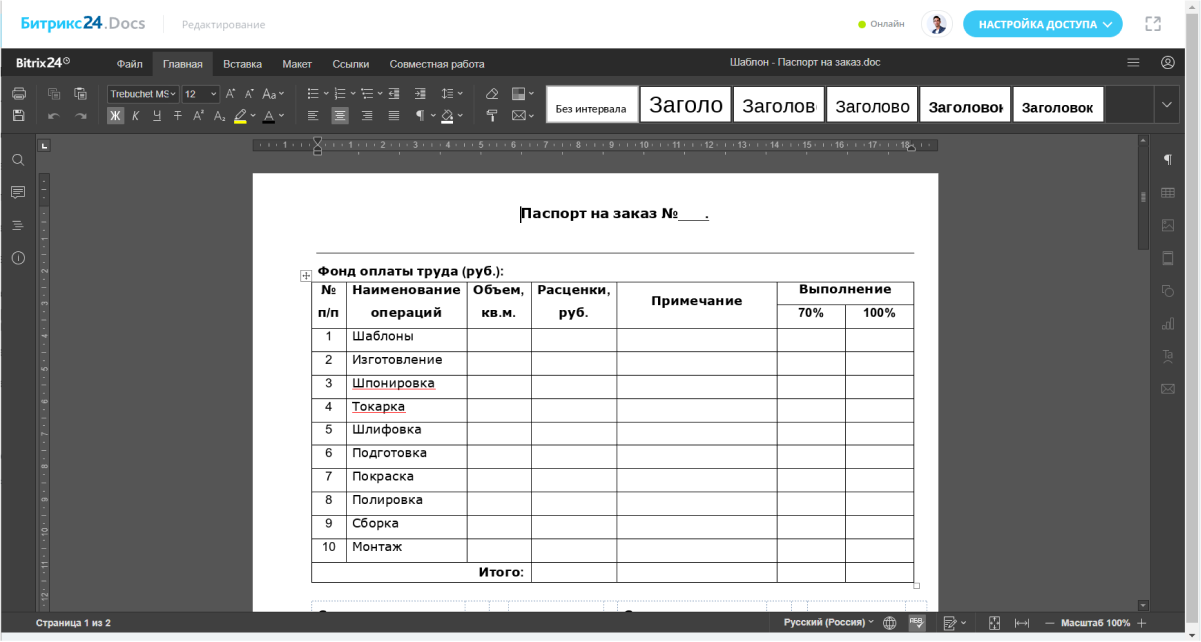The width and height of the screenshot is (1201, 642).
Task: Open Table settings in right sidebar
Action: point(1167,193)
